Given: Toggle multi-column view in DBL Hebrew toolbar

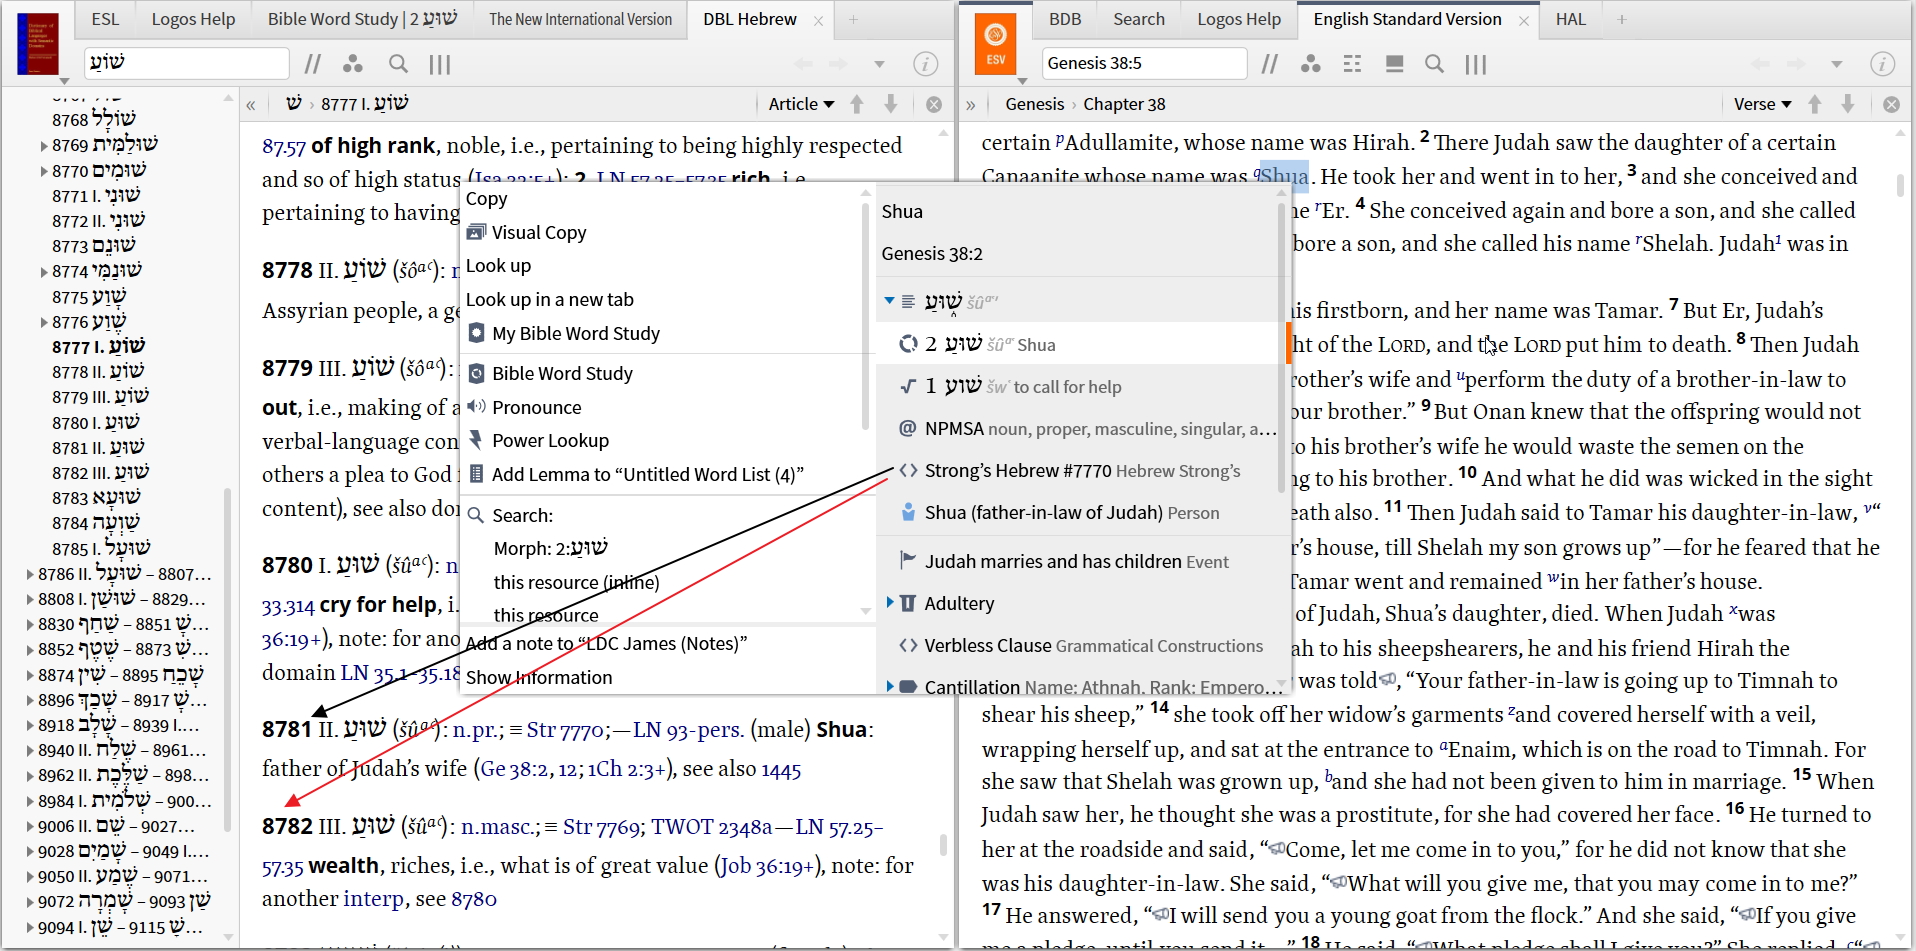Looking at the screenshot, I should point(440,64).
